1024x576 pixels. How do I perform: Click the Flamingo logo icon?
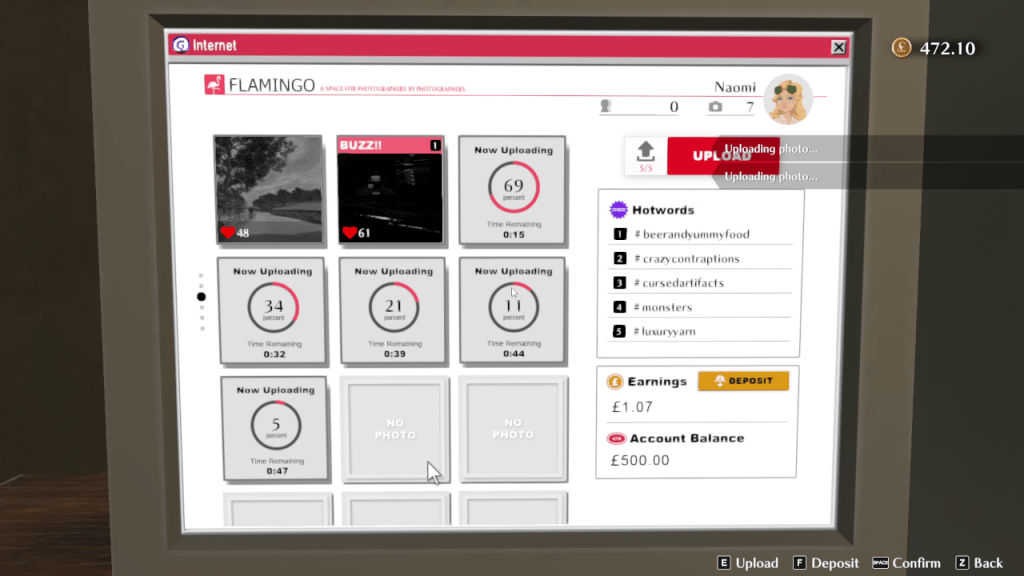click(214, 86)
